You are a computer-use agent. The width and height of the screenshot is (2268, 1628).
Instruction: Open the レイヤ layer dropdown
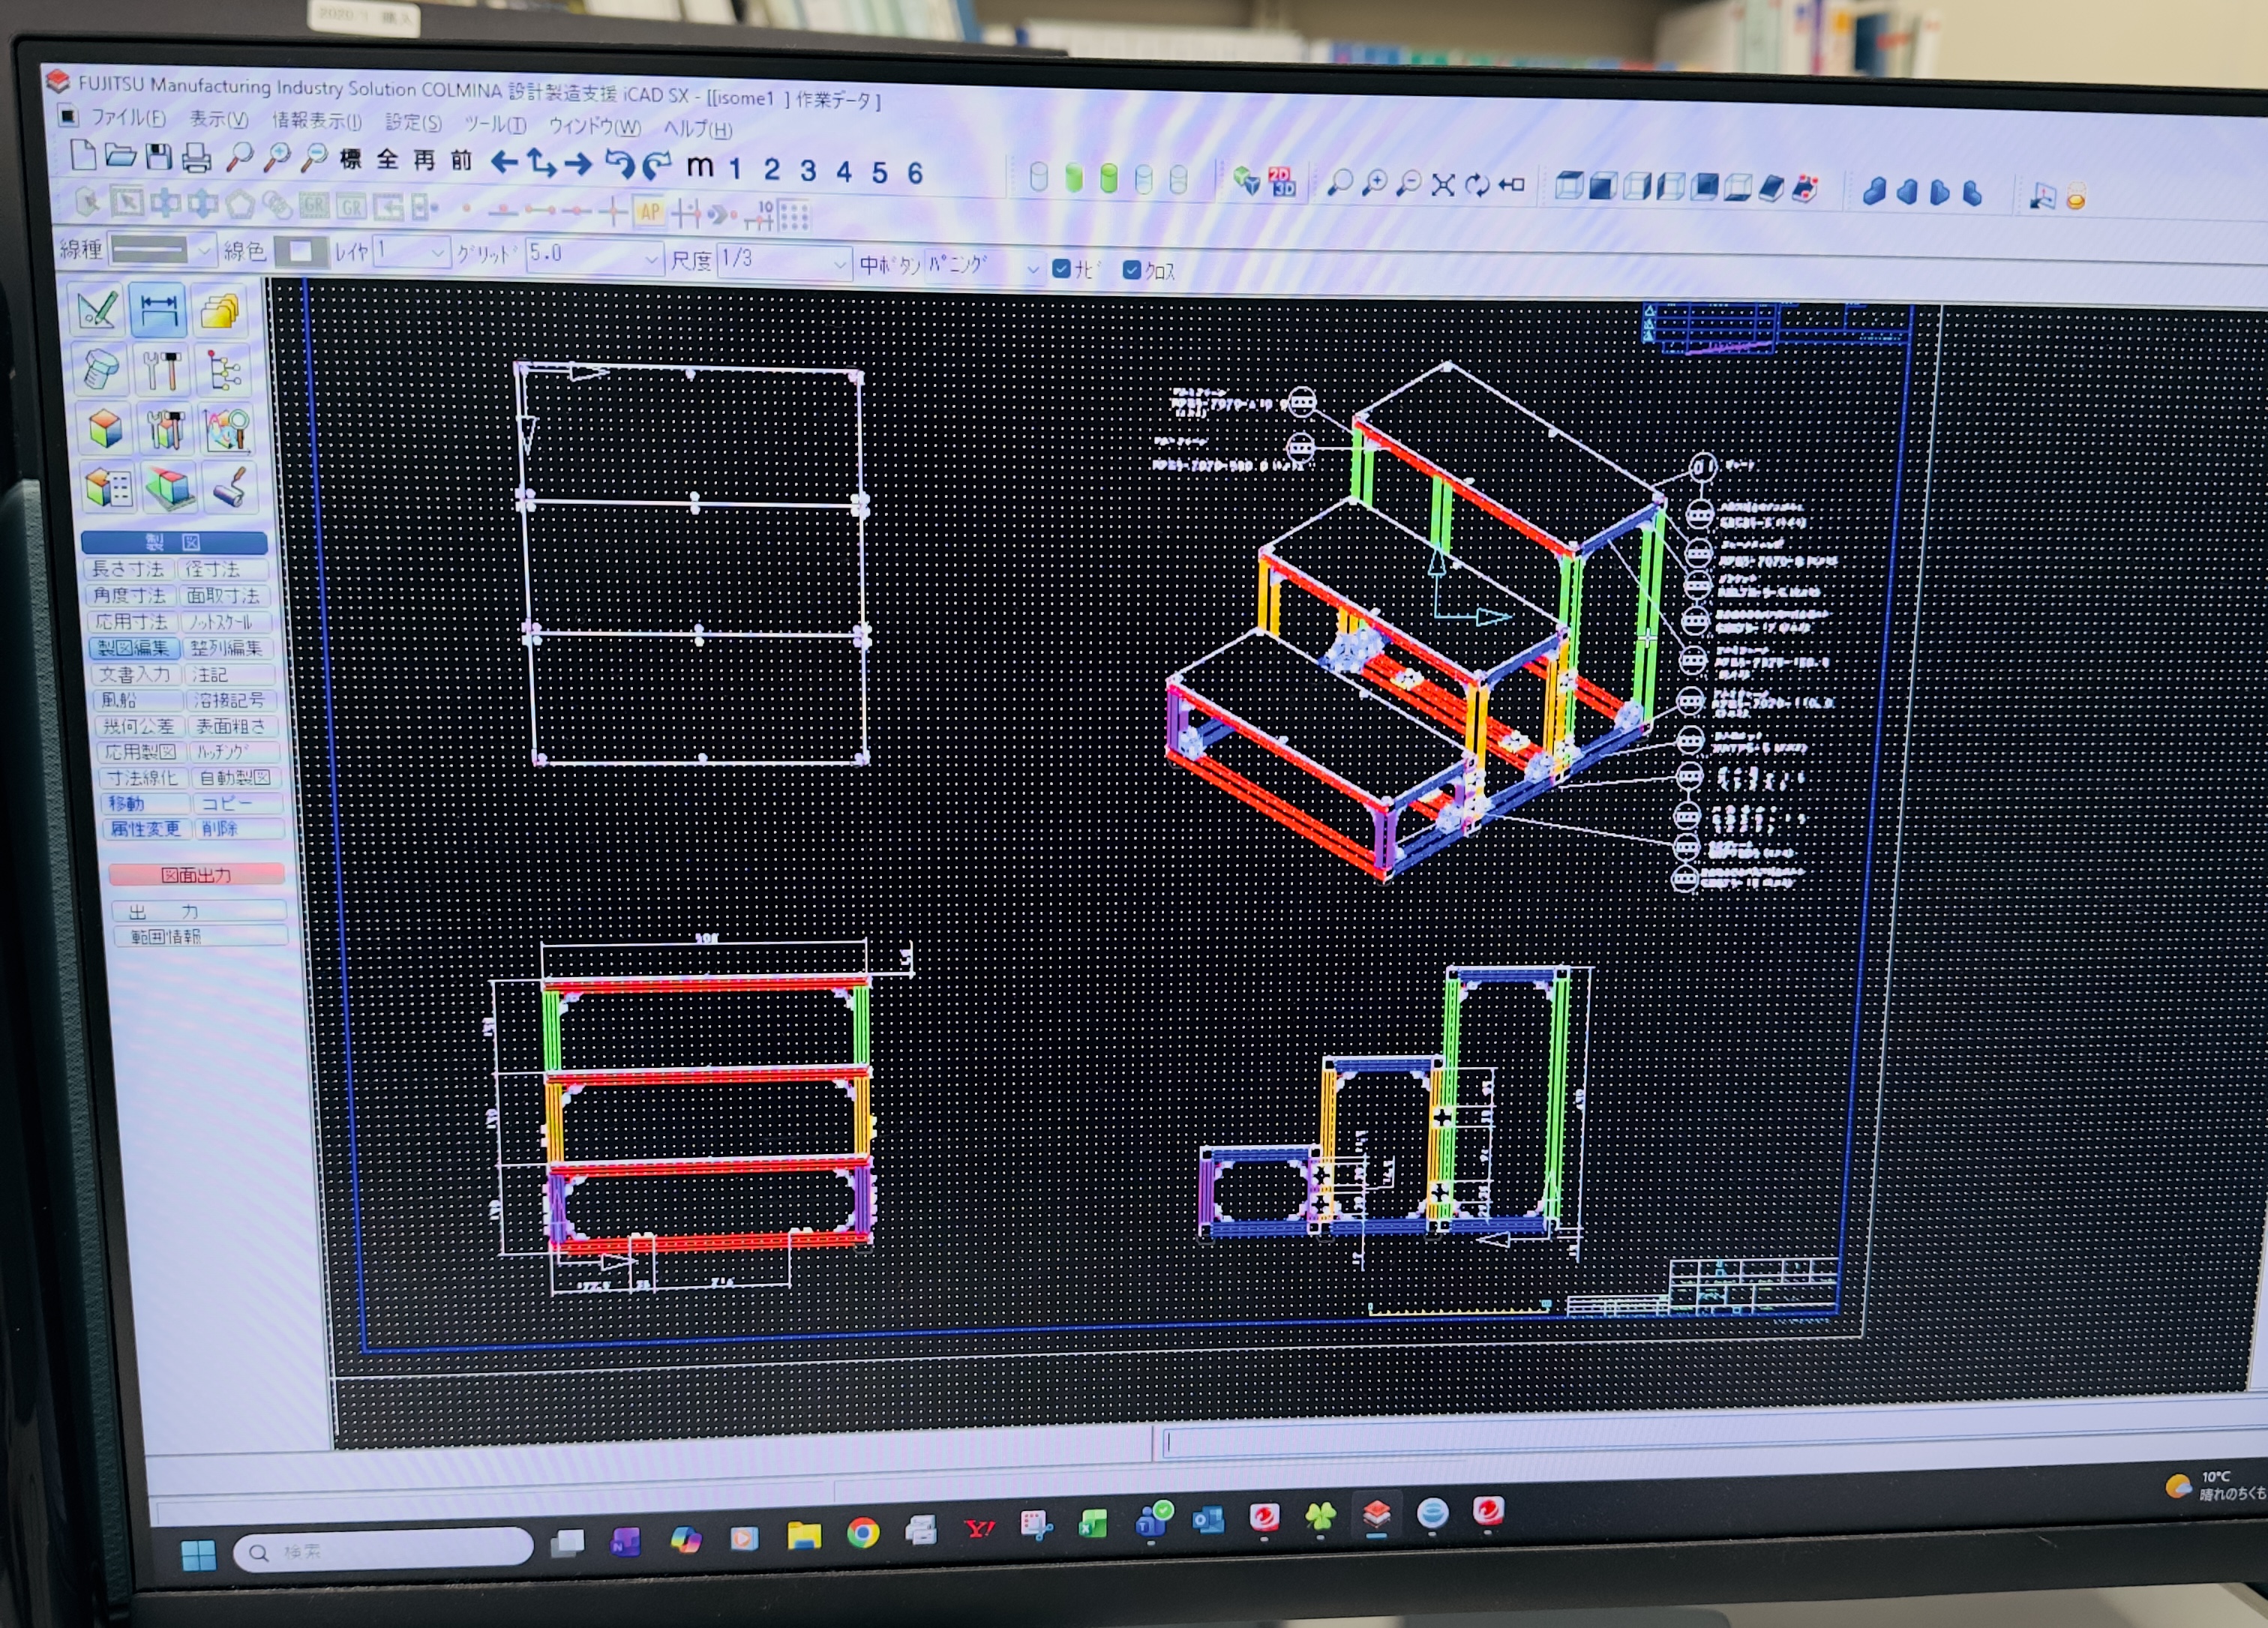pyautogui.click(x=410, y=251)
